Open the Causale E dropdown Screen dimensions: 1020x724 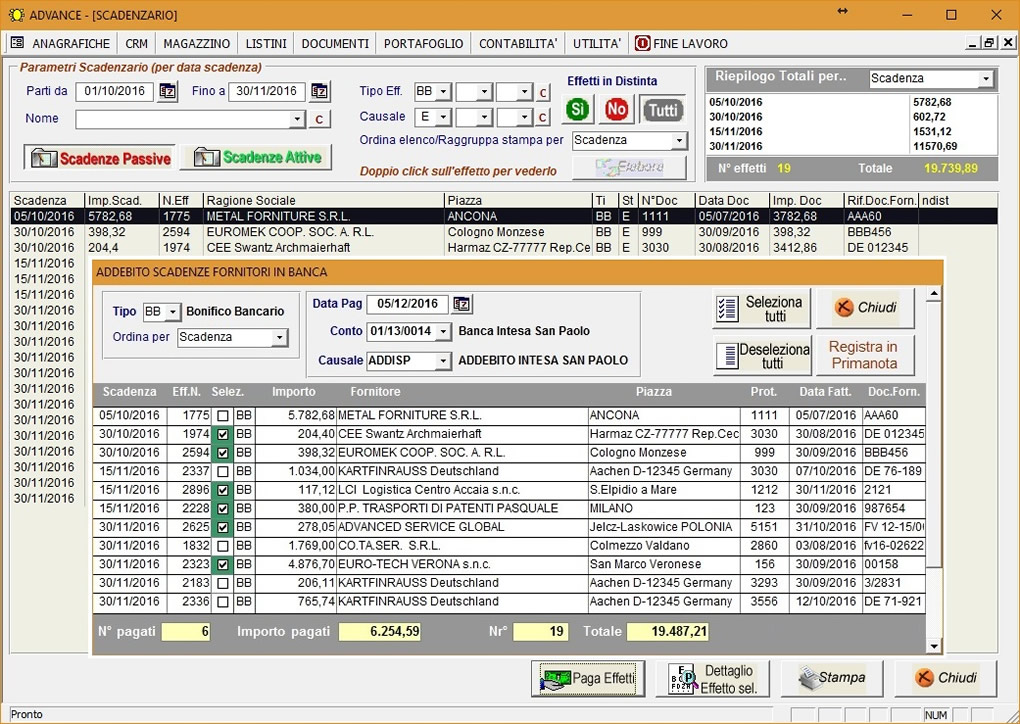(443, 117)
